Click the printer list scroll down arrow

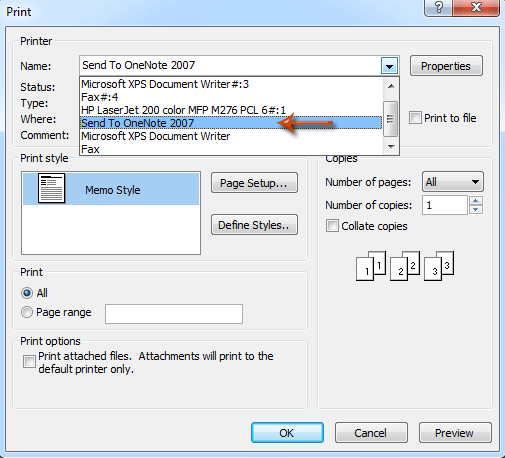tap(391, 146)
